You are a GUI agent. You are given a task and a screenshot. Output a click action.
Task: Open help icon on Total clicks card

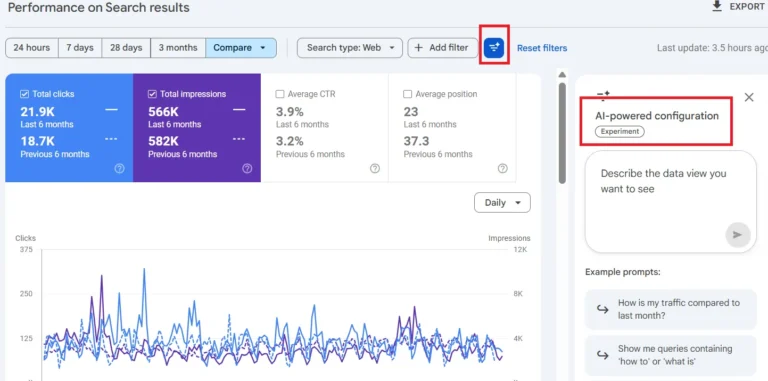(120, 168)
